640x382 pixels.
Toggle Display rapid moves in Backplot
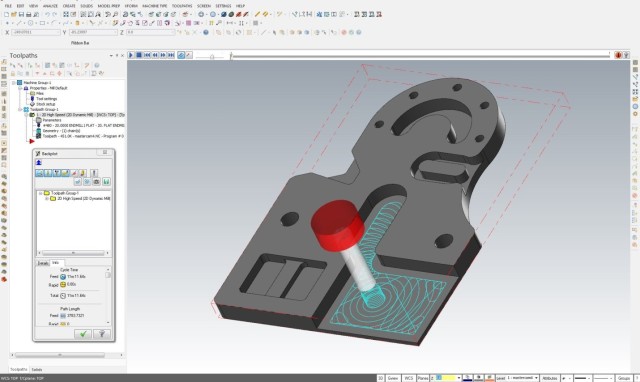click(65, 173)
